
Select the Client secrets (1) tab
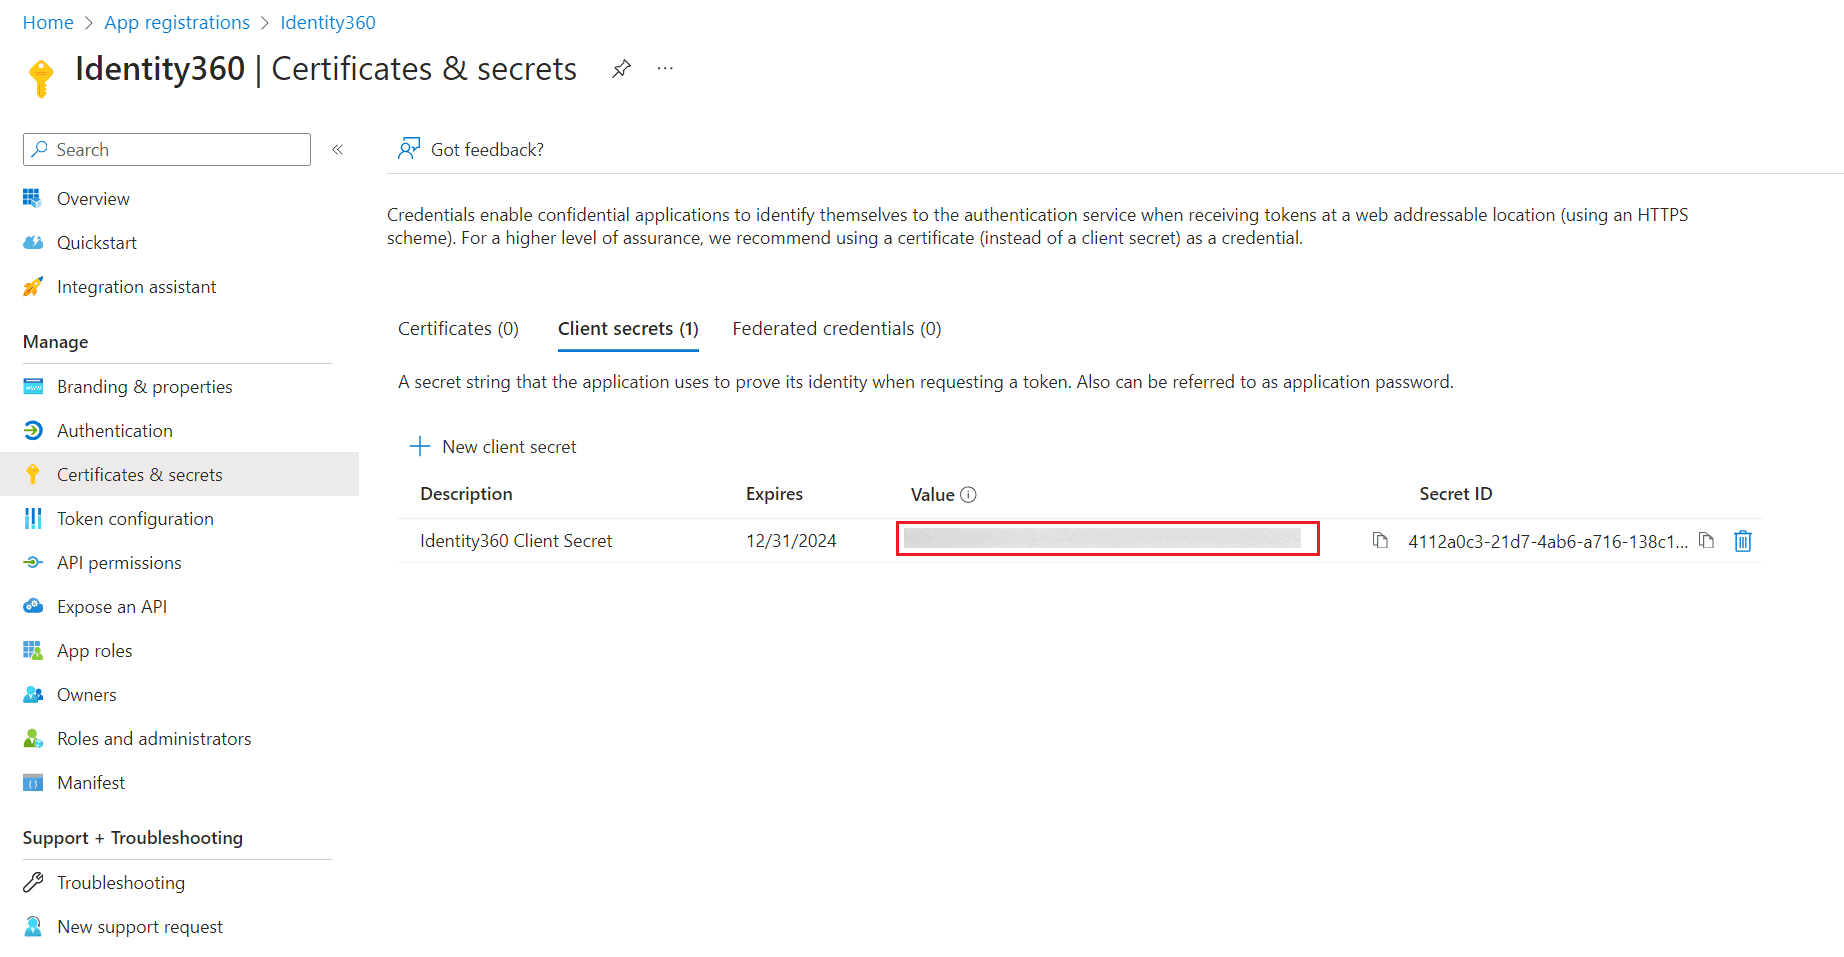[628, 328]
